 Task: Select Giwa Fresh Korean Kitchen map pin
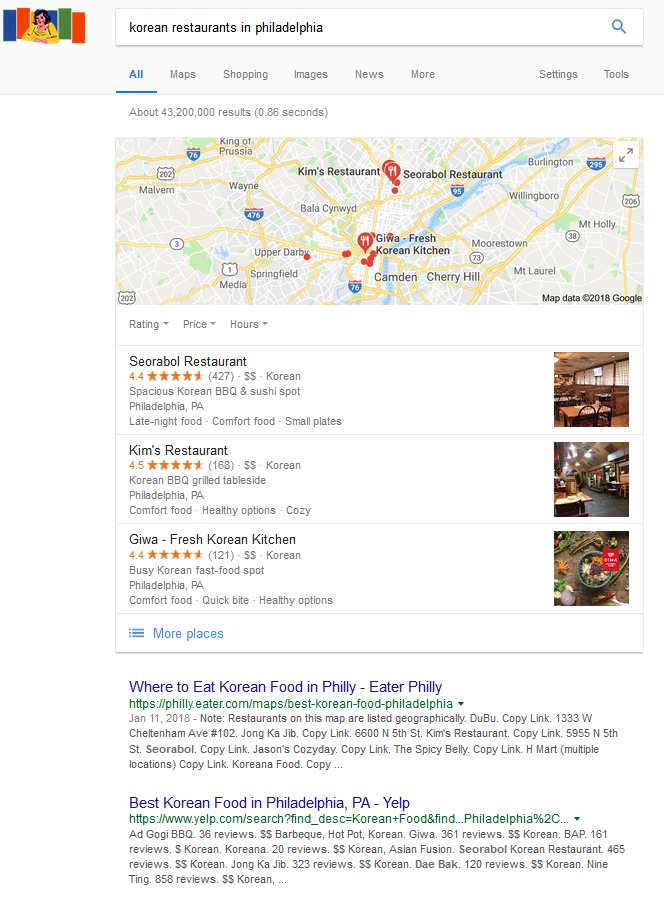[x=365, y=242]
